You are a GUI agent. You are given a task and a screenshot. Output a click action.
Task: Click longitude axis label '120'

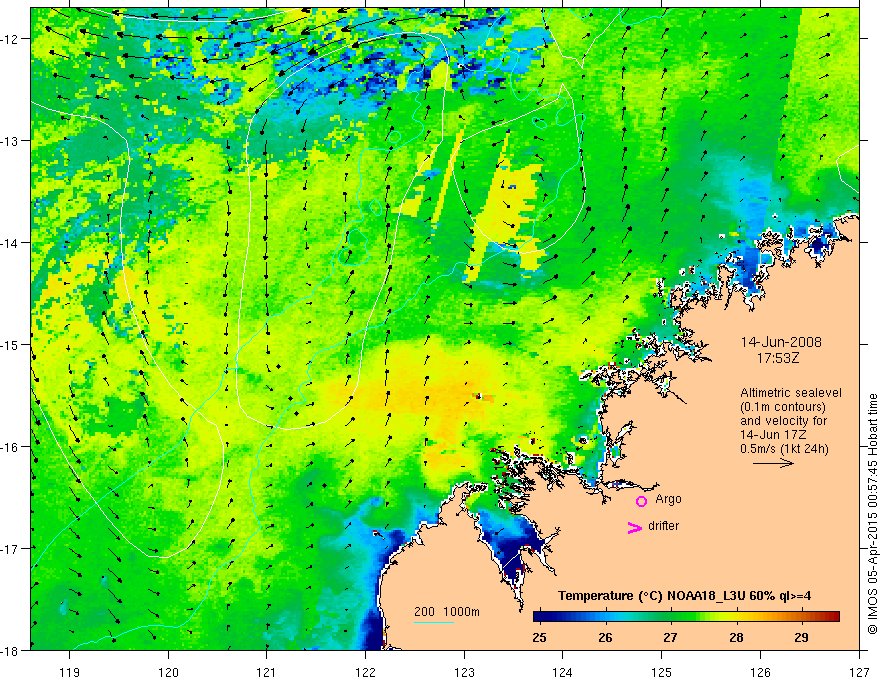(168, 672)
